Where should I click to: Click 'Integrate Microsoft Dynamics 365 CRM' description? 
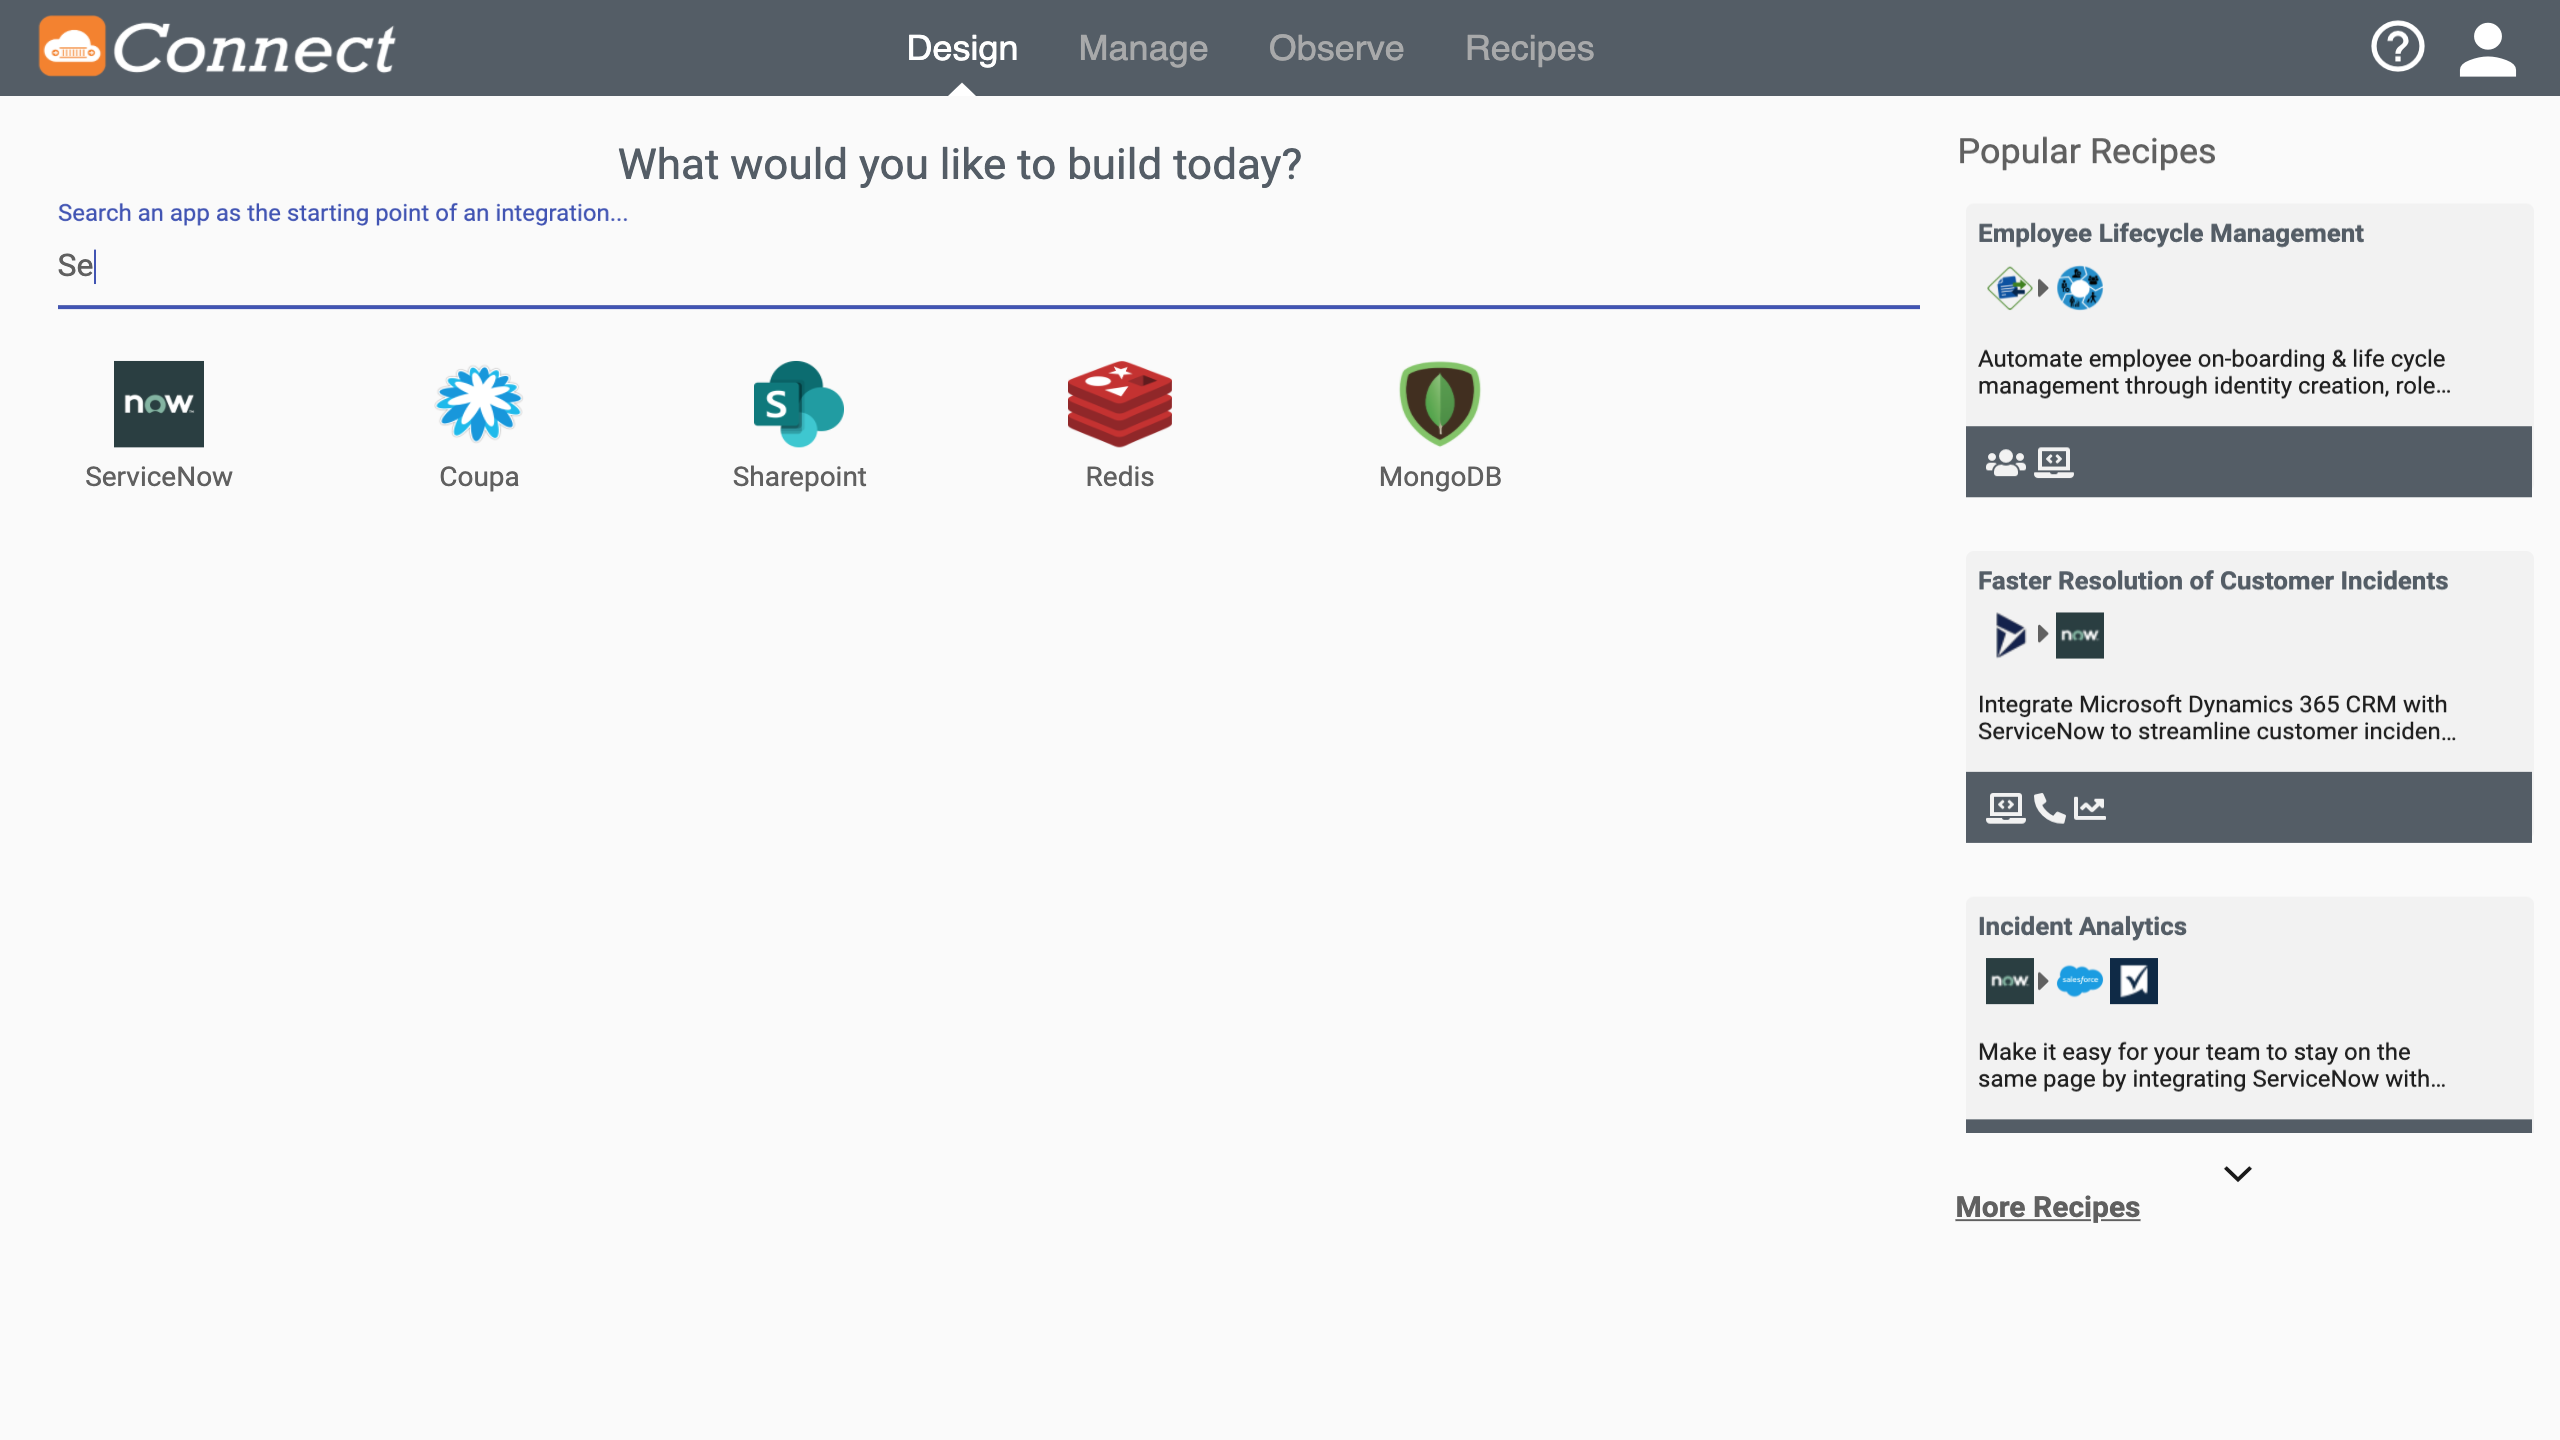2216,718
